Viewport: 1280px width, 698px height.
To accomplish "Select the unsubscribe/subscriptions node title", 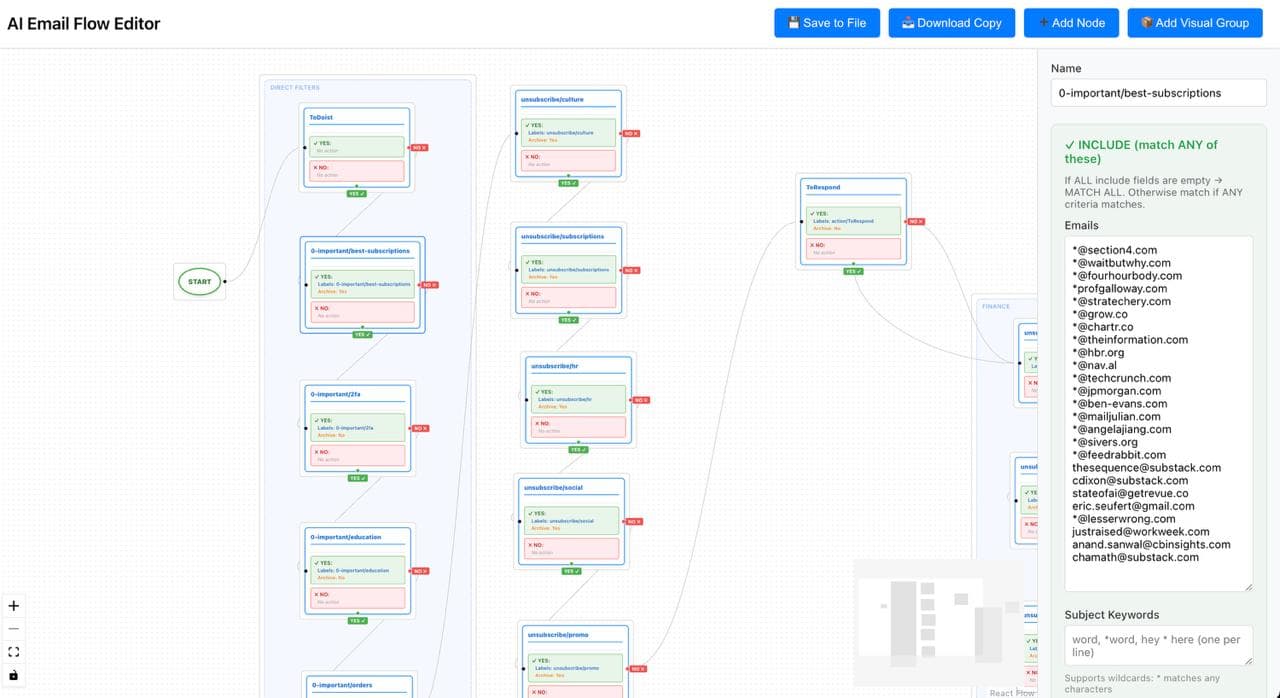I will (563, 237).
